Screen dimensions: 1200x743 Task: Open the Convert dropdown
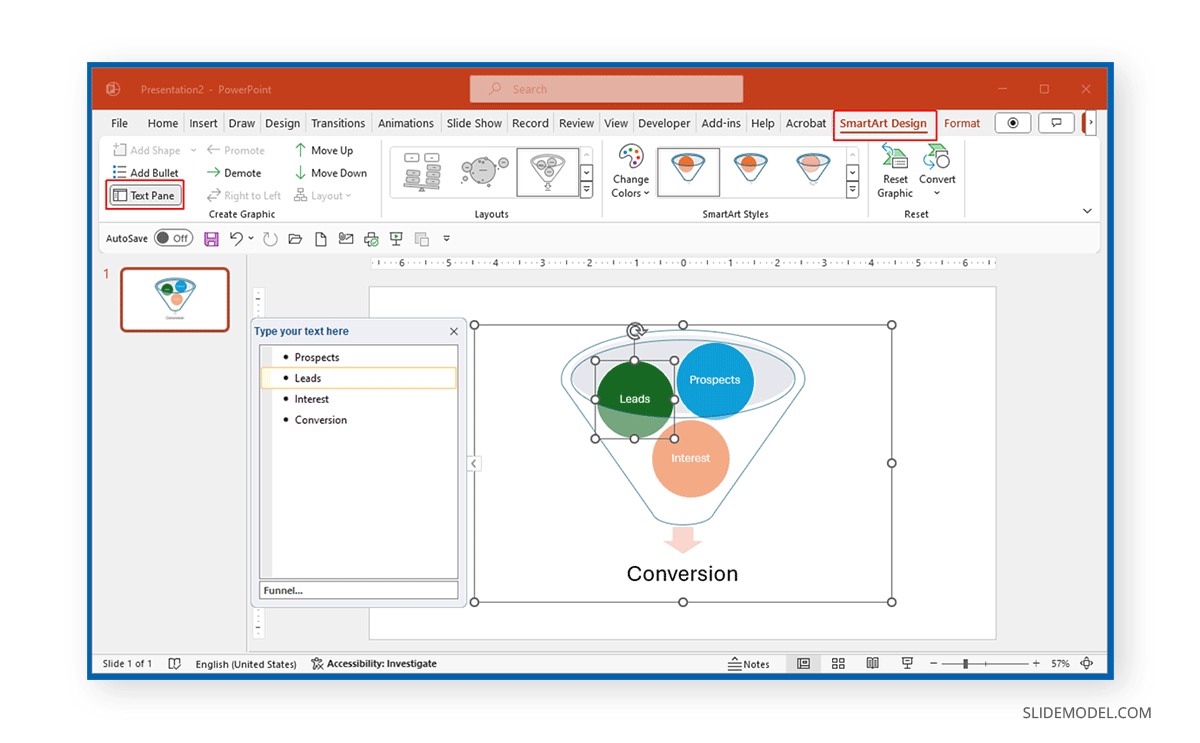pyautogui.click(x=937, y=172)
